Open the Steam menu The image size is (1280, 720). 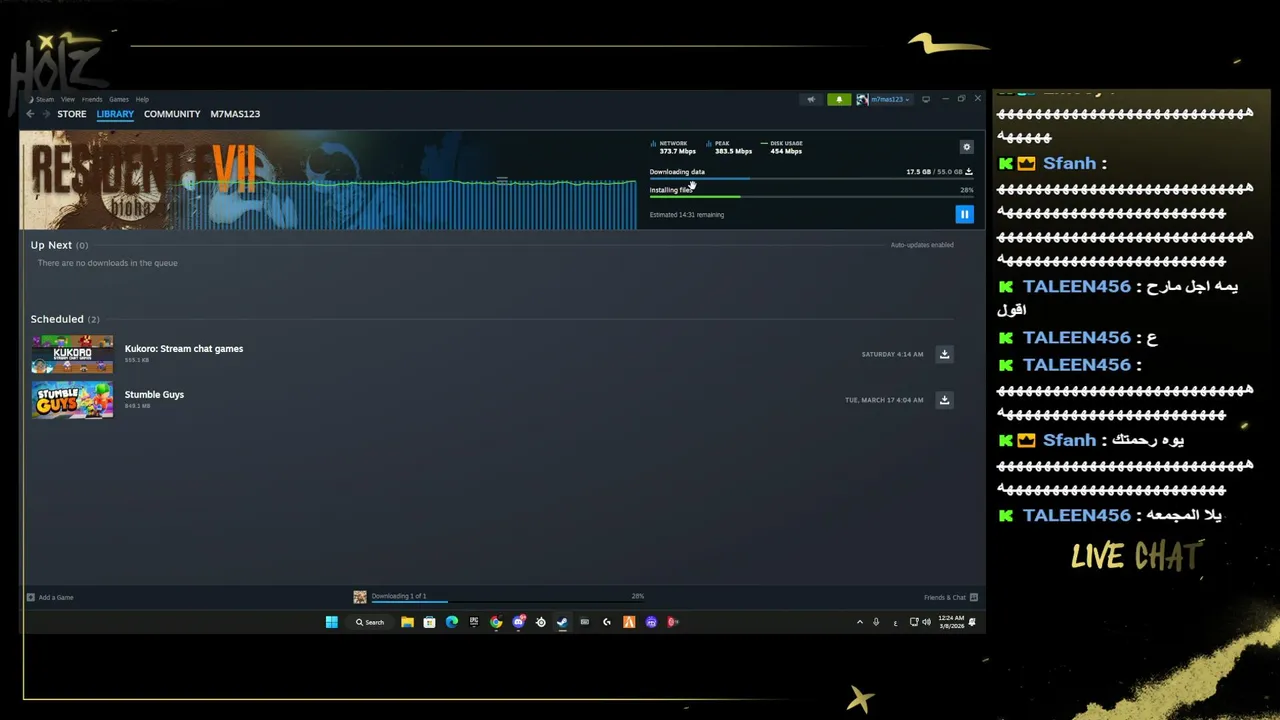pos(42,99)
